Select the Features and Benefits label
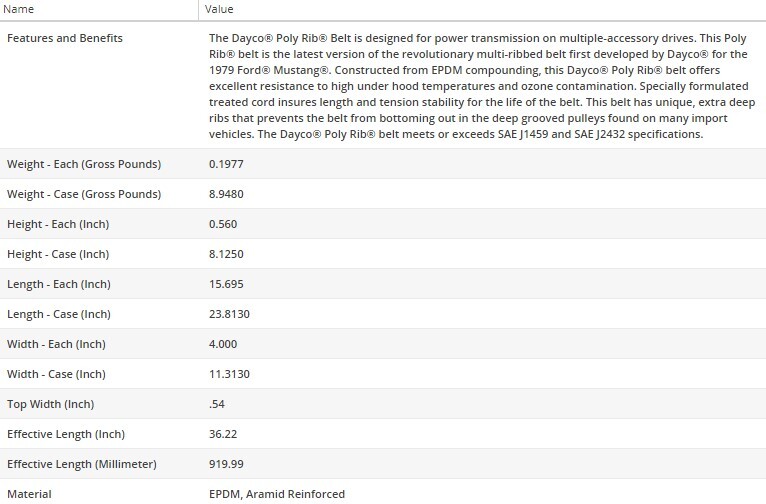The width and height of the screenshot is (766, 504). 65,38
